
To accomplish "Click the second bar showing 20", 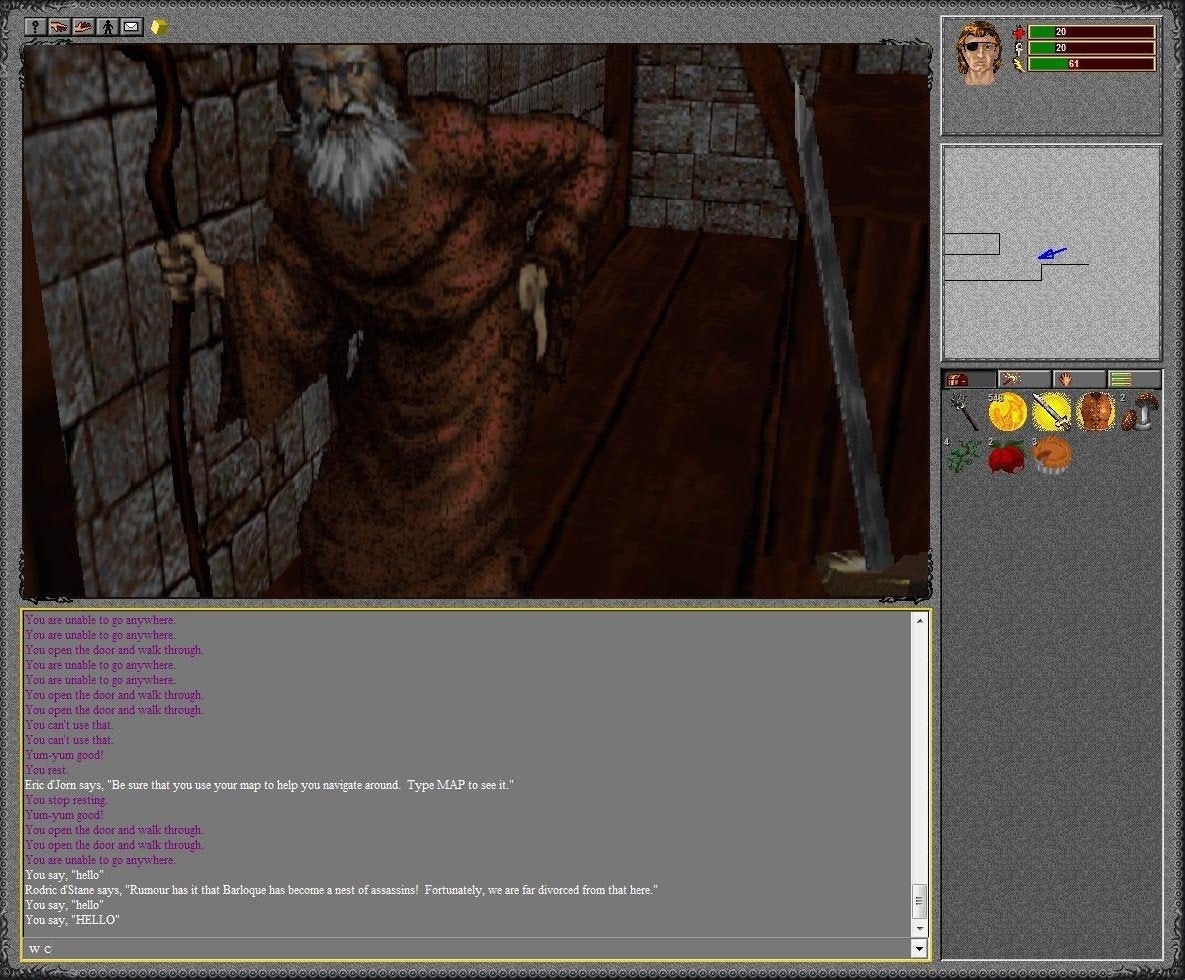I will tap(1092, 48).
